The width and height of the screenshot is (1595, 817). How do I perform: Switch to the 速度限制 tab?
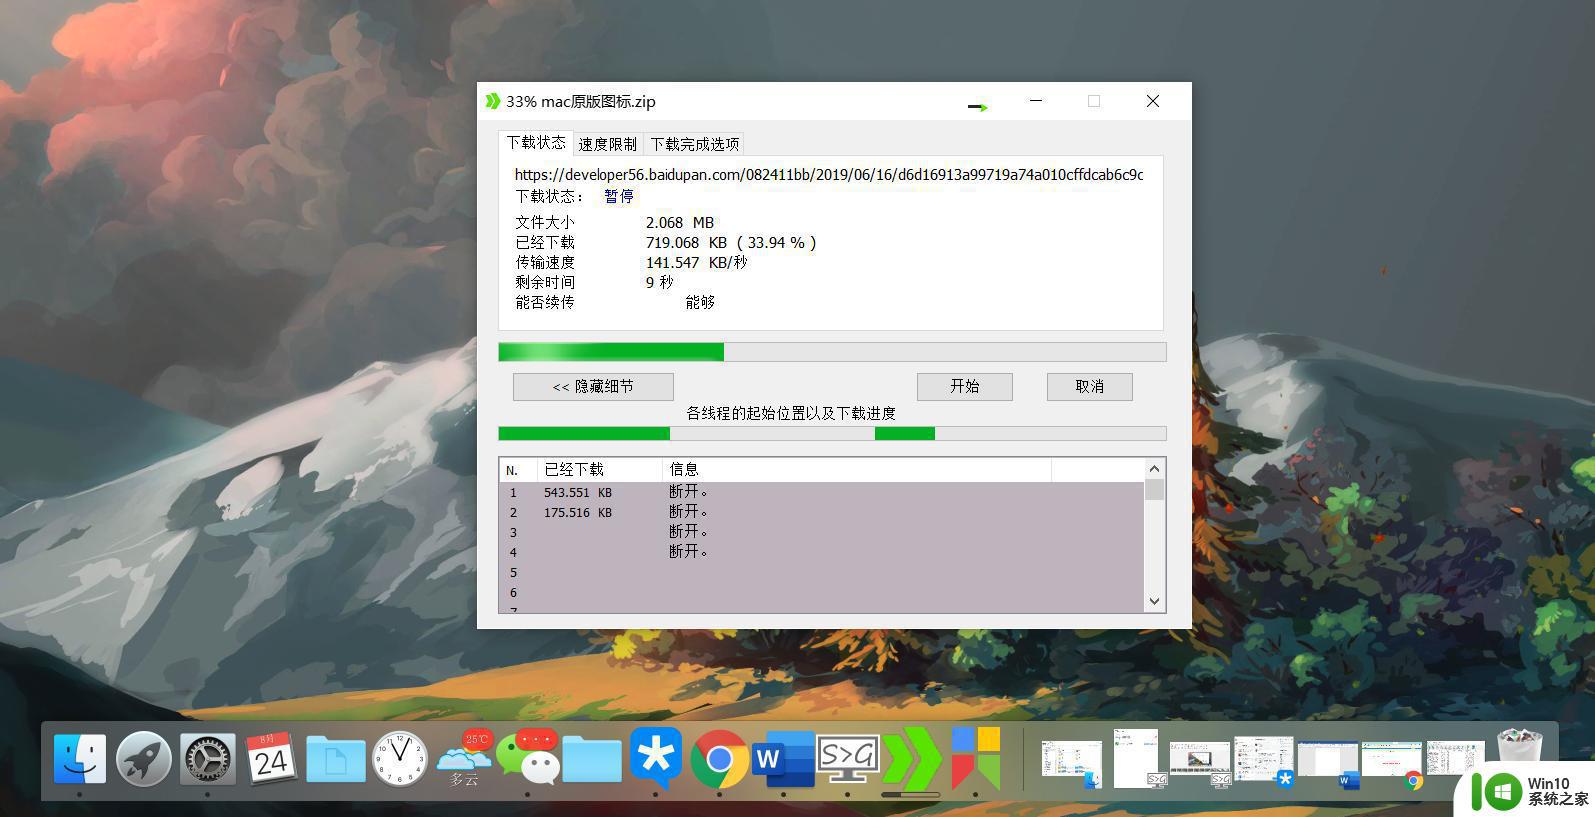608,144
